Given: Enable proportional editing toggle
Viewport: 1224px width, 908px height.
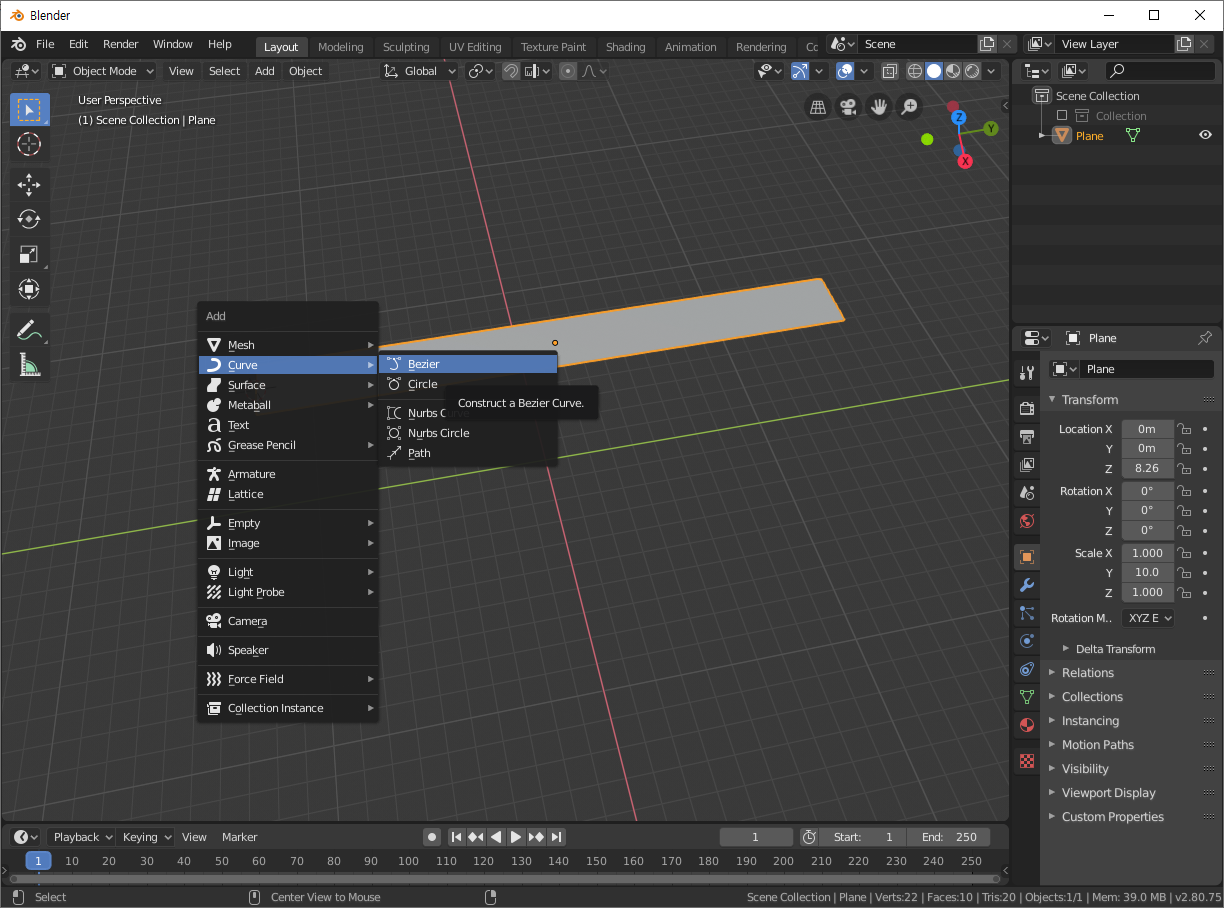Looking at the screenshot, I should click(x=568, y=71).
